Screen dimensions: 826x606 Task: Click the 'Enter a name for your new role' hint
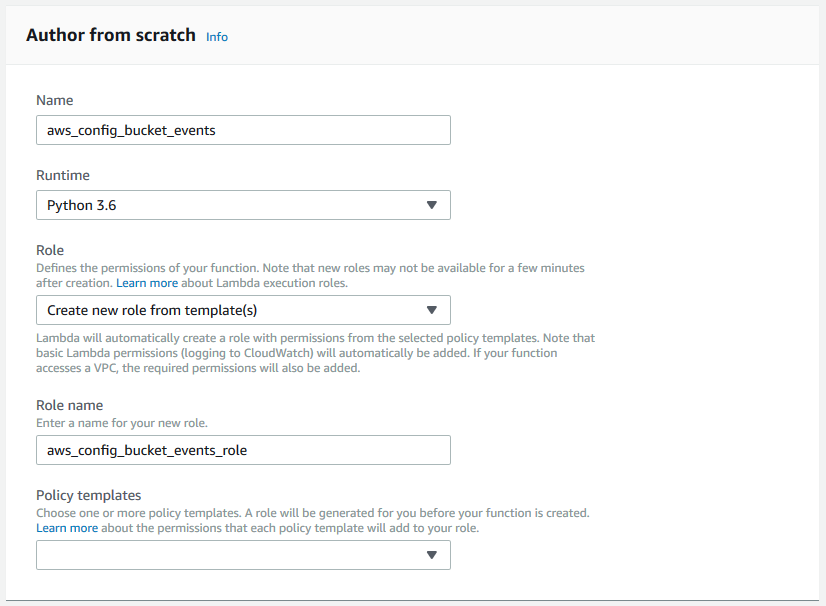point(122,423)
